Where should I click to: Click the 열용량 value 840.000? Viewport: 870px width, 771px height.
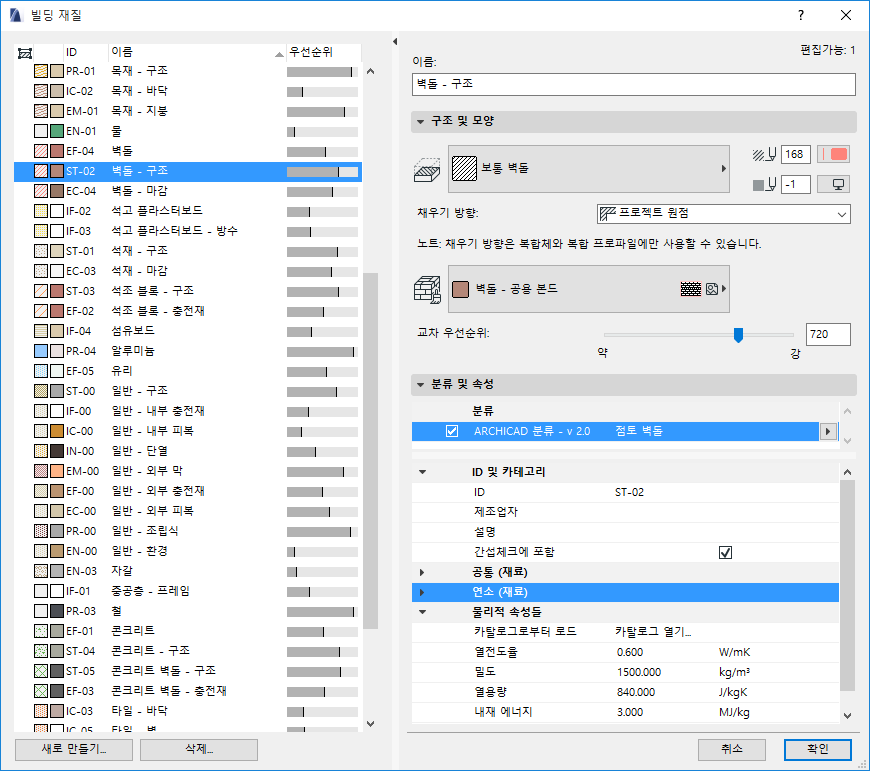(636, 692)
